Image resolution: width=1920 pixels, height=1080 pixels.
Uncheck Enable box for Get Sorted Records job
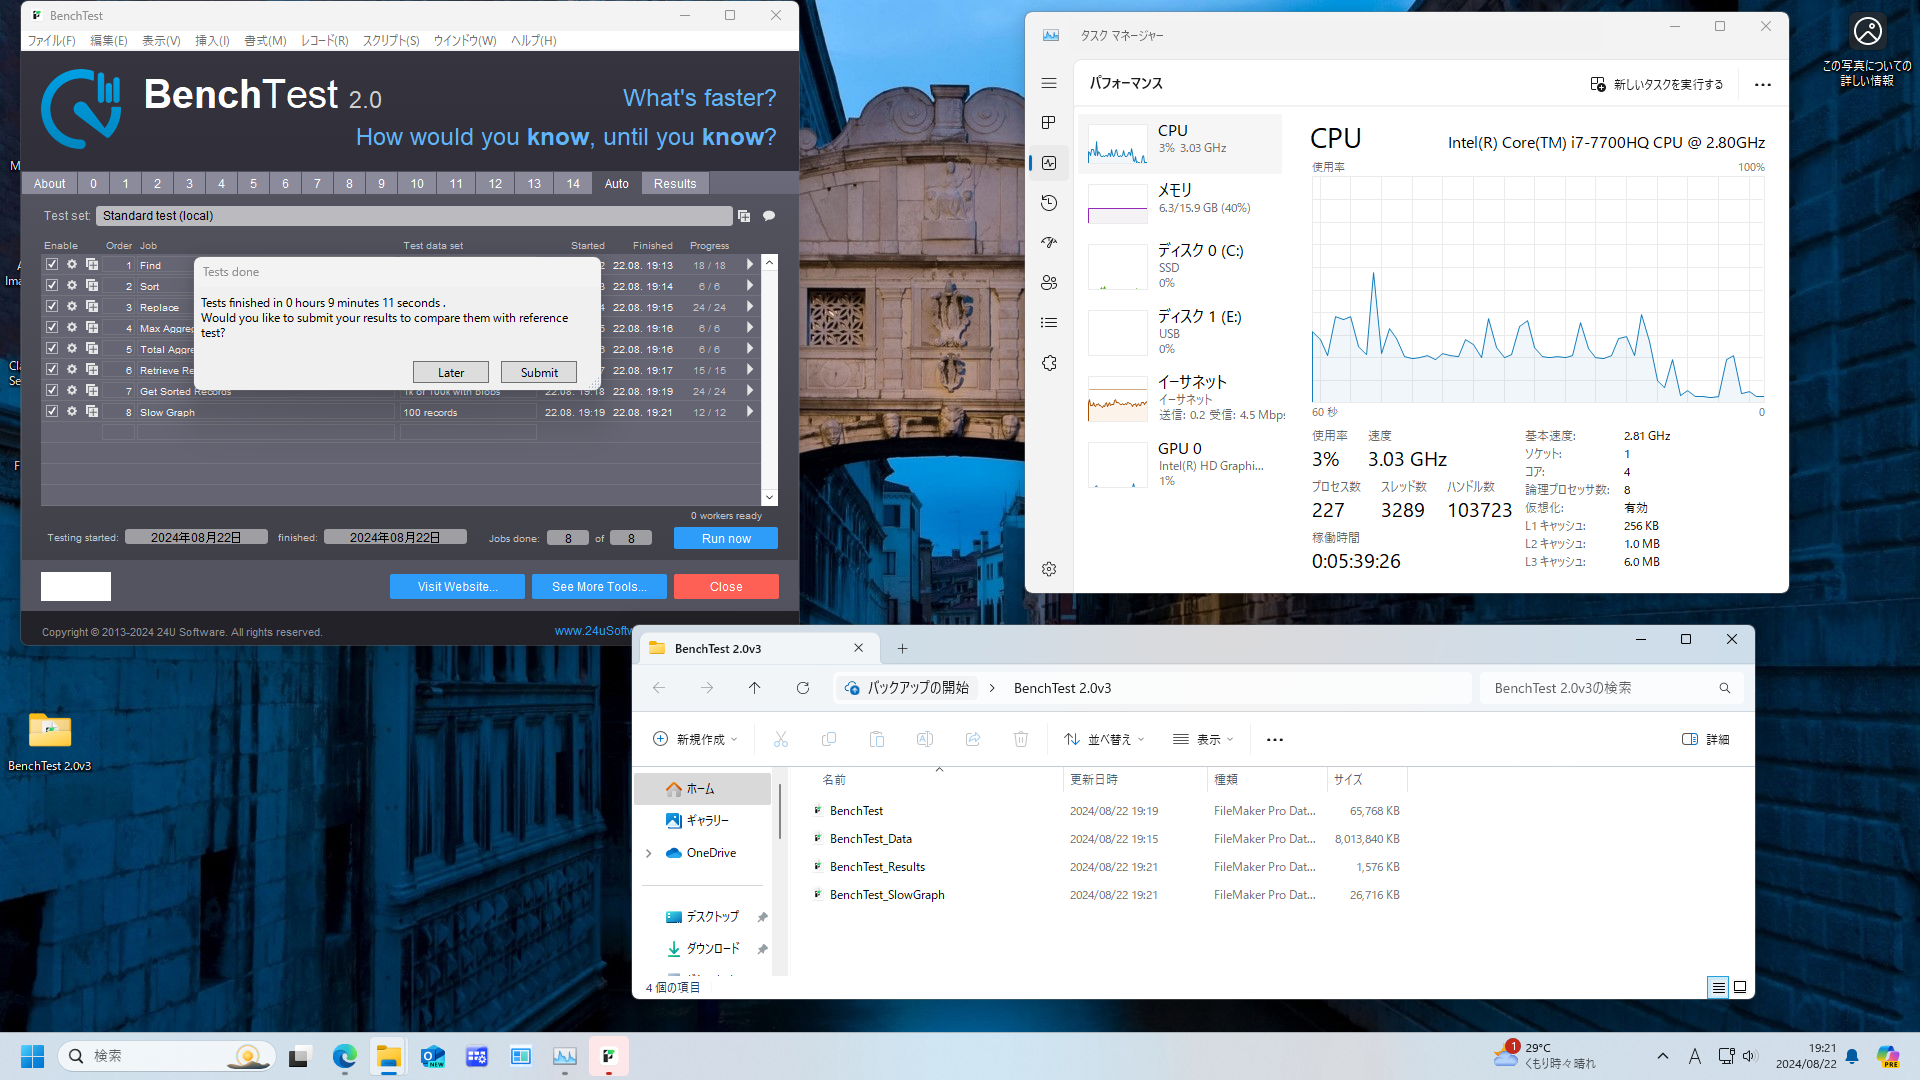coord(52,391)
